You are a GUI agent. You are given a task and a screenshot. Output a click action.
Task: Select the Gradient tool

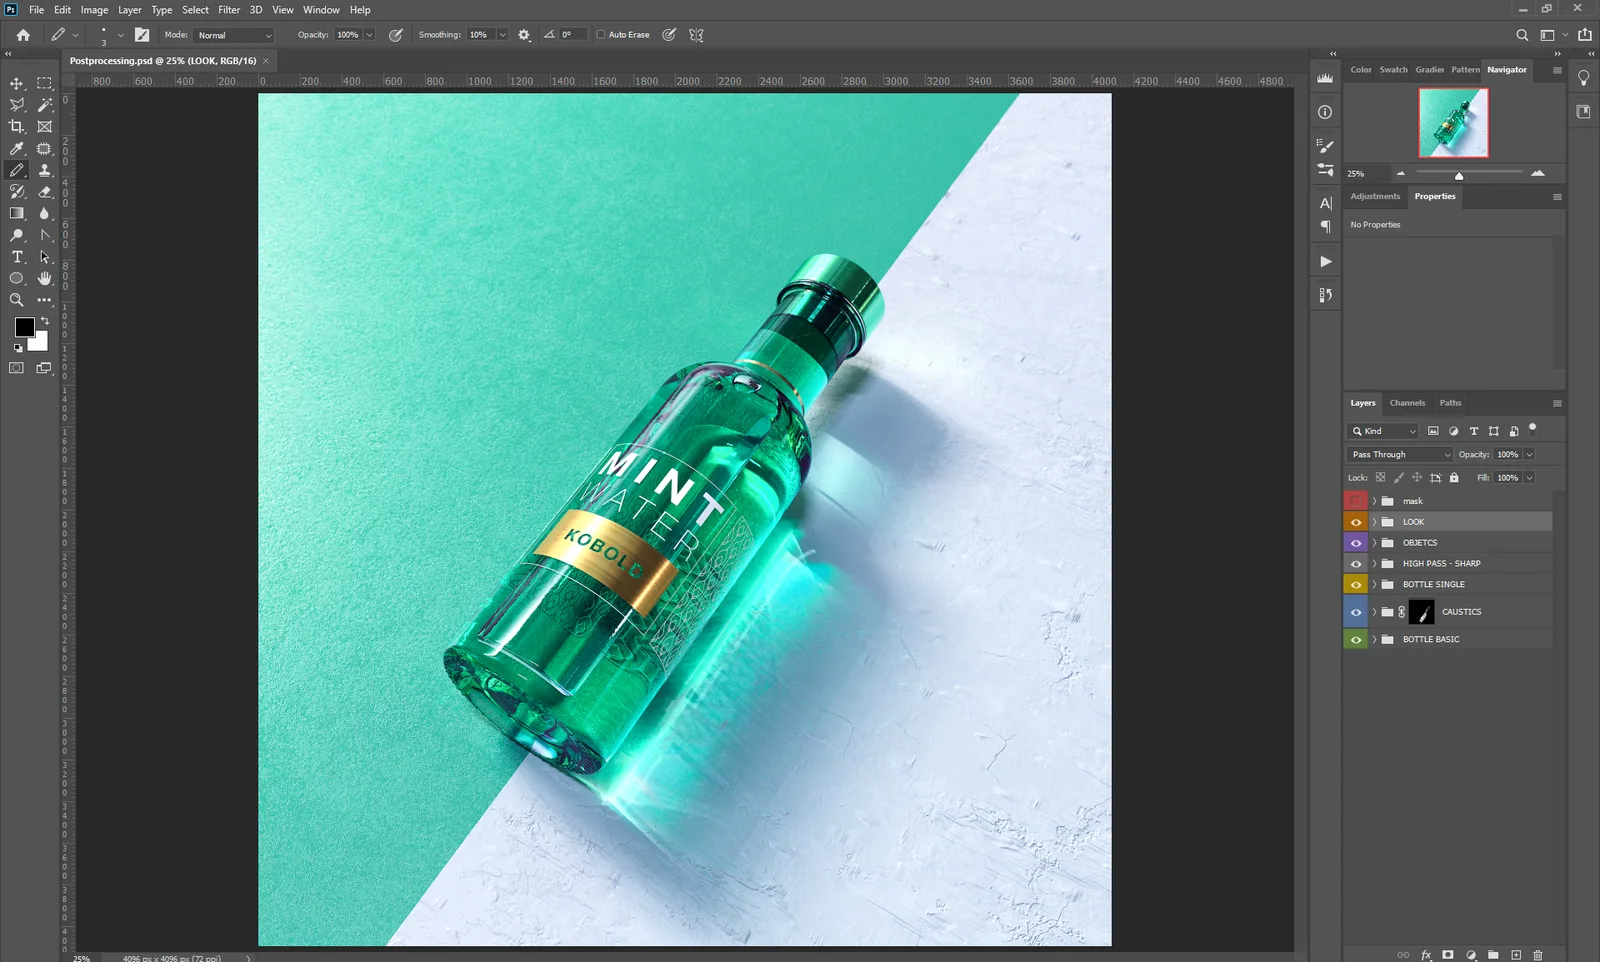click(x=16, y=213)
